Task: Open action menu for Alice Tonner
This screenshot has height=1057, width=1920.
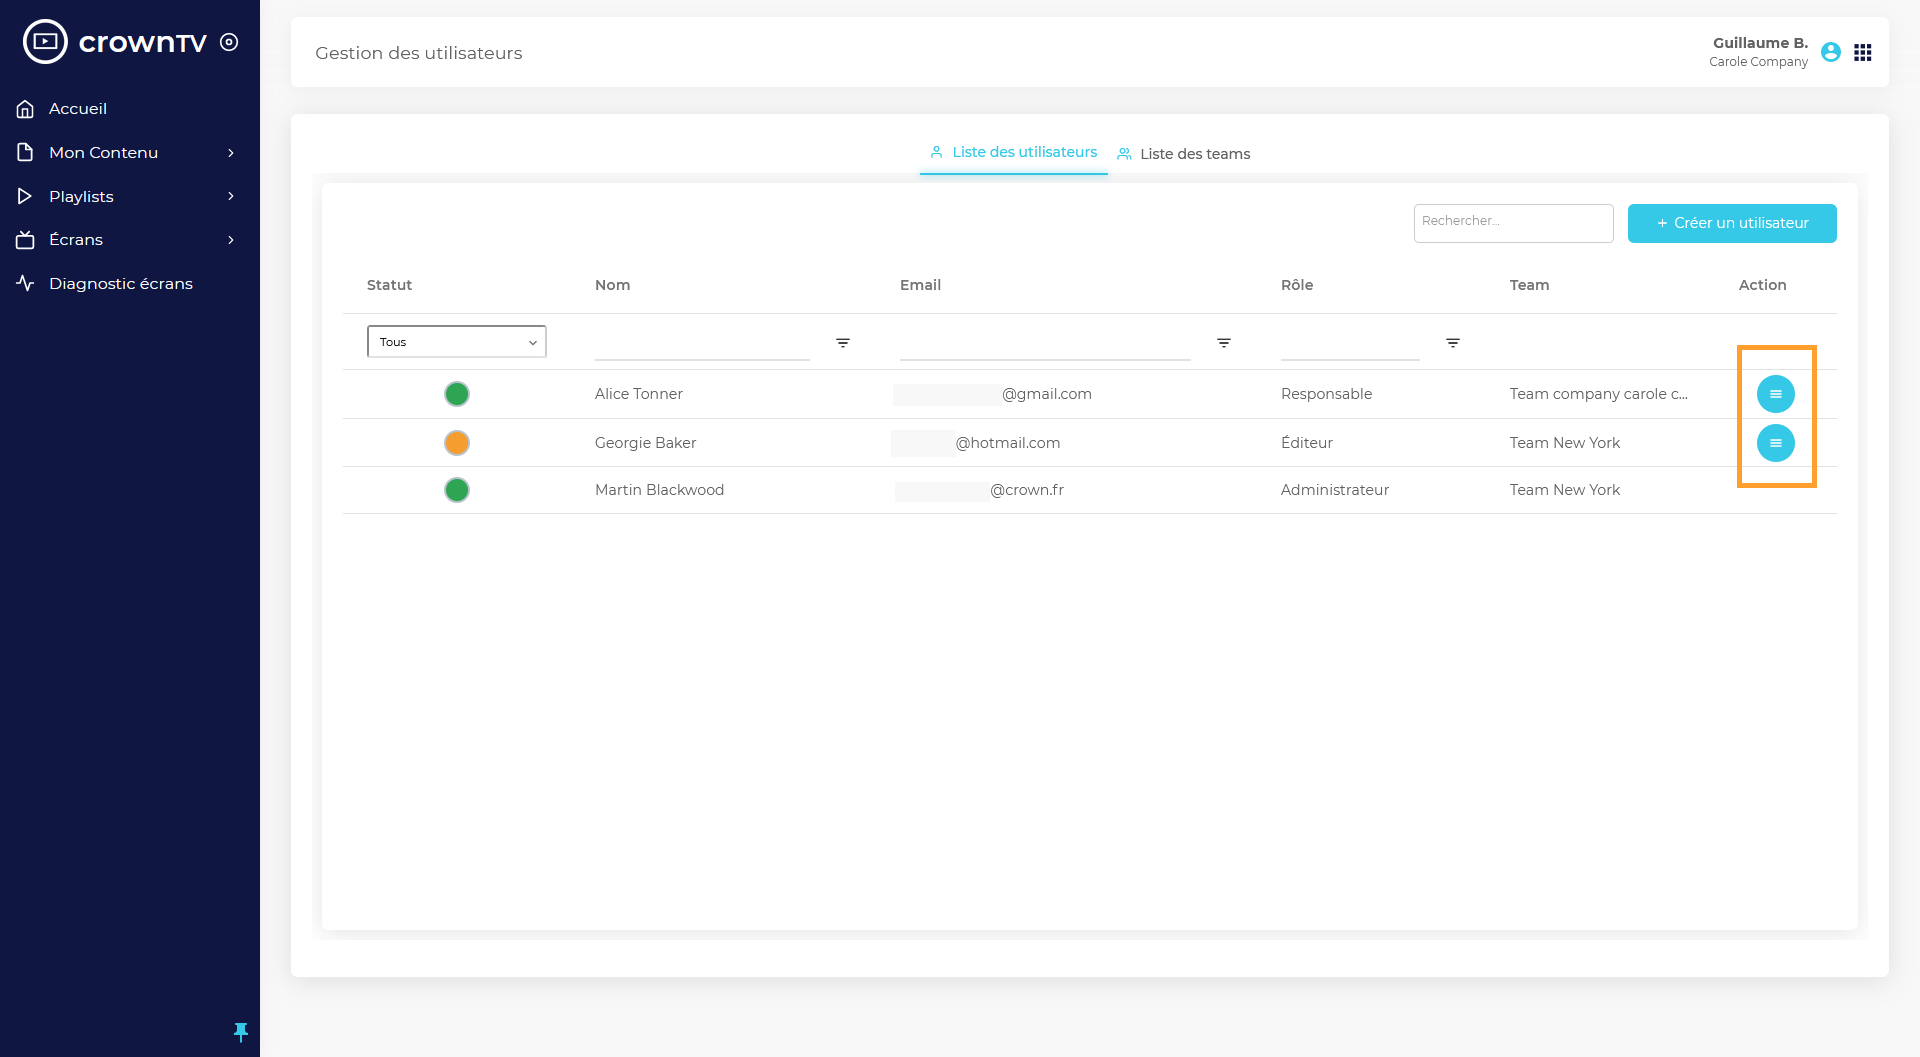Action: (1776, 394)
